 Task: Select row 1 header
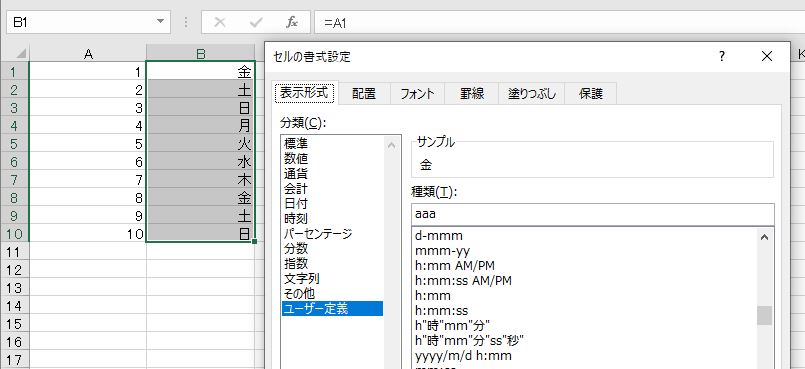(x=14, y=71)
